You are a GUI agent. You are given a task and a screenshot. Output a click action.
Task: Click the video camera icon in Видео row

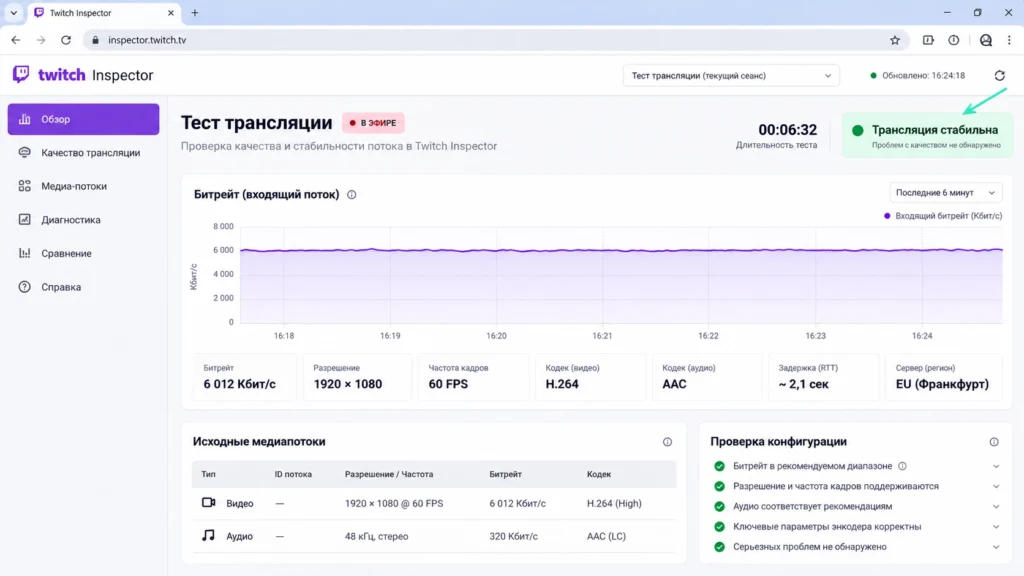click(x=208, y=503)
